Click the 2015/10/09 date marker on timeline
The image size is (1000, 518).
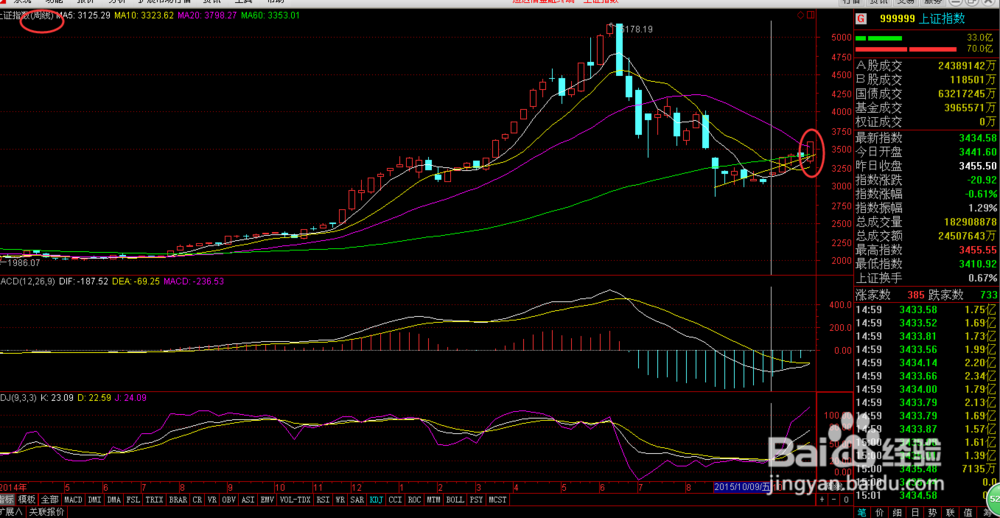click(742, 487)
